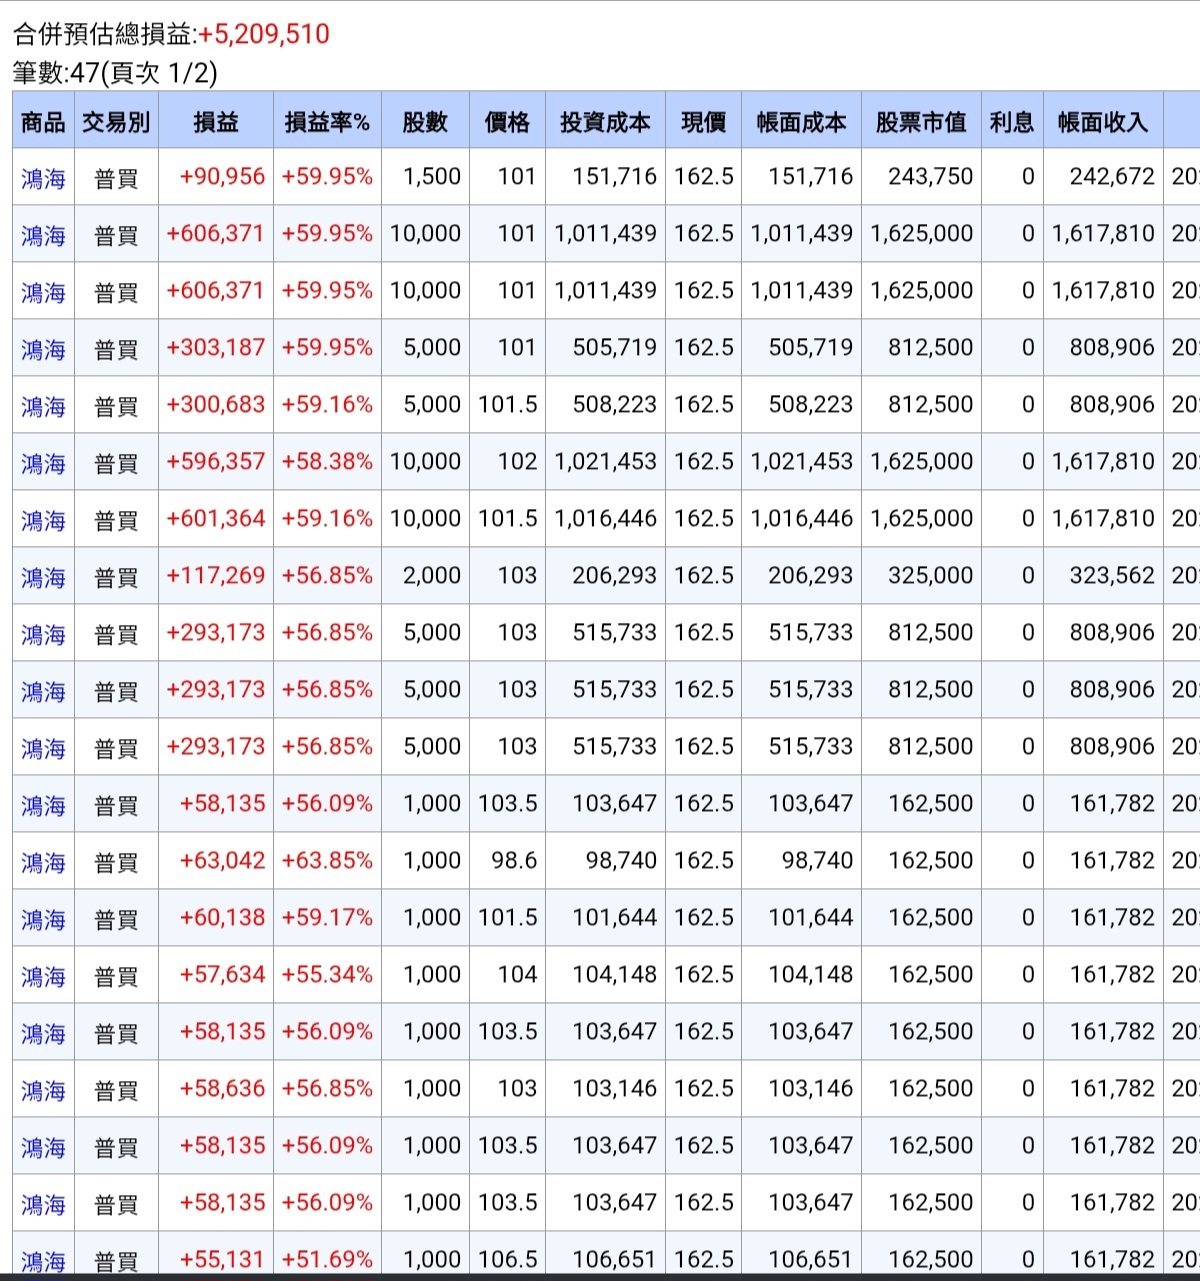
Task: Click 鴻海 in the +117,269 profit row
Action: (x=43, y=577)
